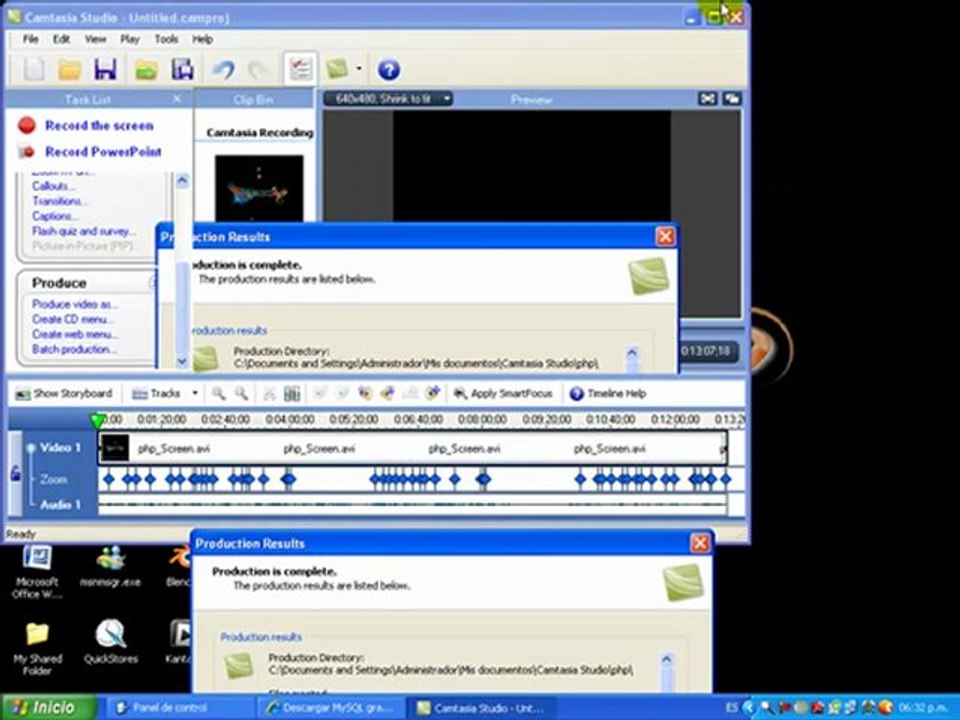Screen dimensions: 960x720
Task: Select the Camtasia Recording clip thumbnail
Action: [259, 189]
